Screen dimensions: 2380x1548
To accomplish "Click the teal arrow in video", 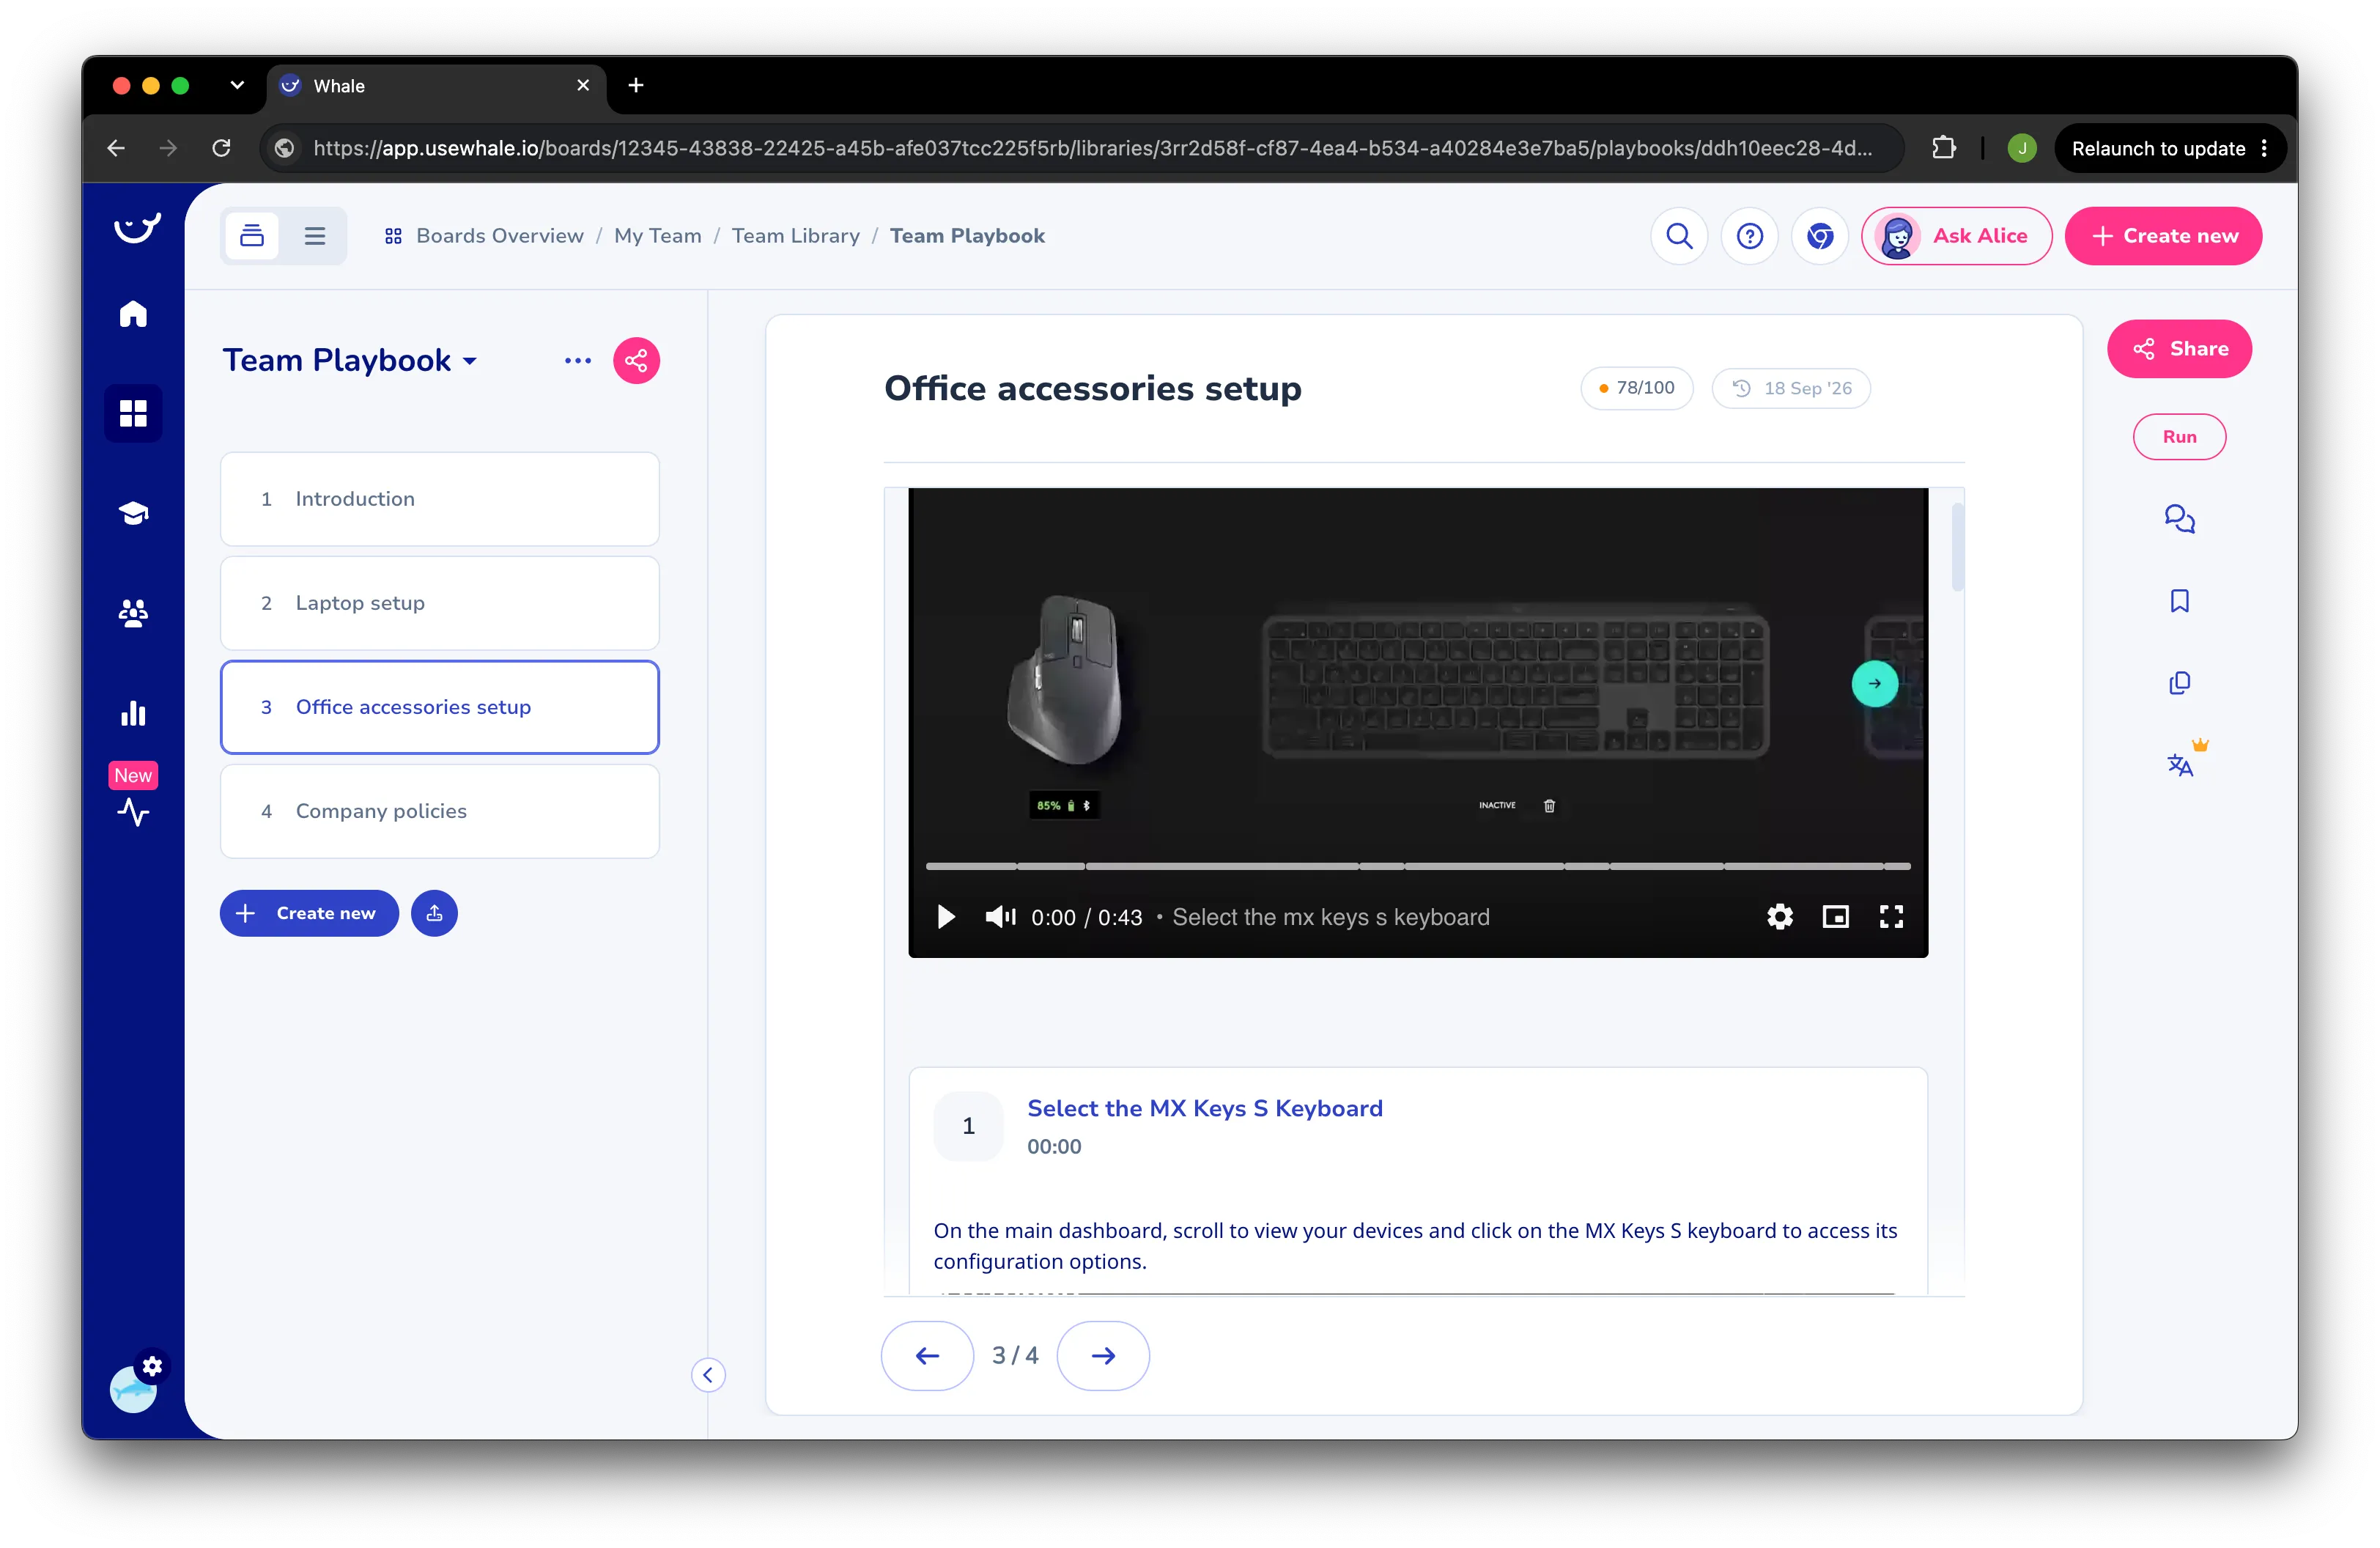I will click(1875, 684).
